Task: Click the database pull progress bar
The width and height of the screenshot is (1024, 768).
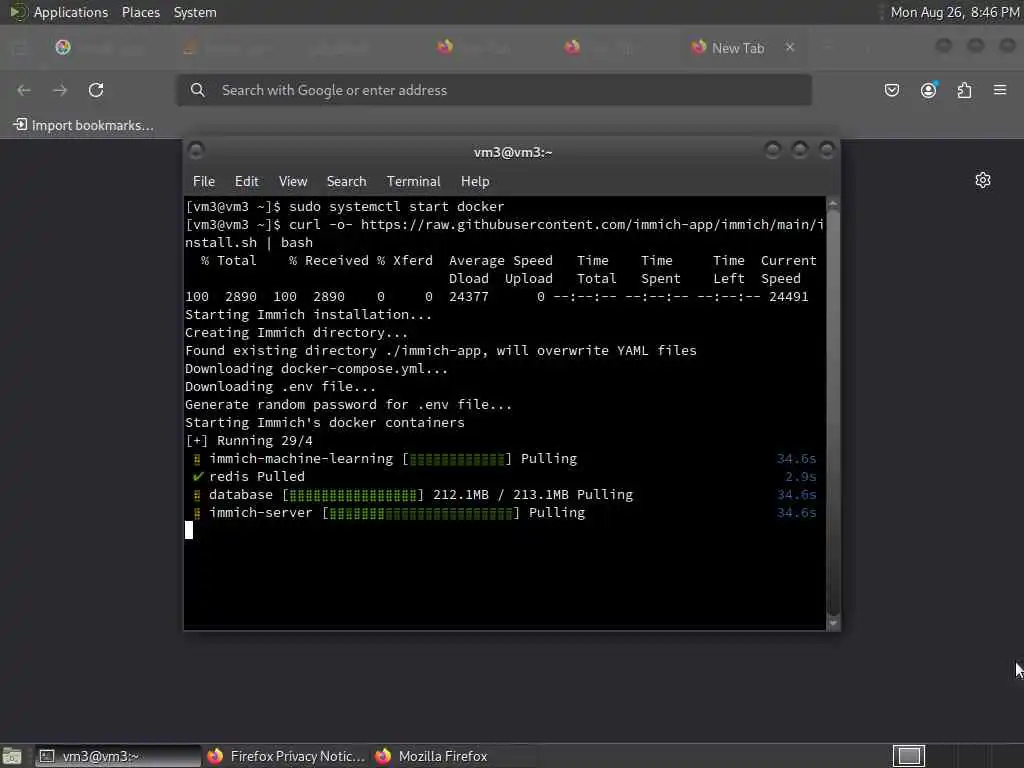Action: click(353, 495)
